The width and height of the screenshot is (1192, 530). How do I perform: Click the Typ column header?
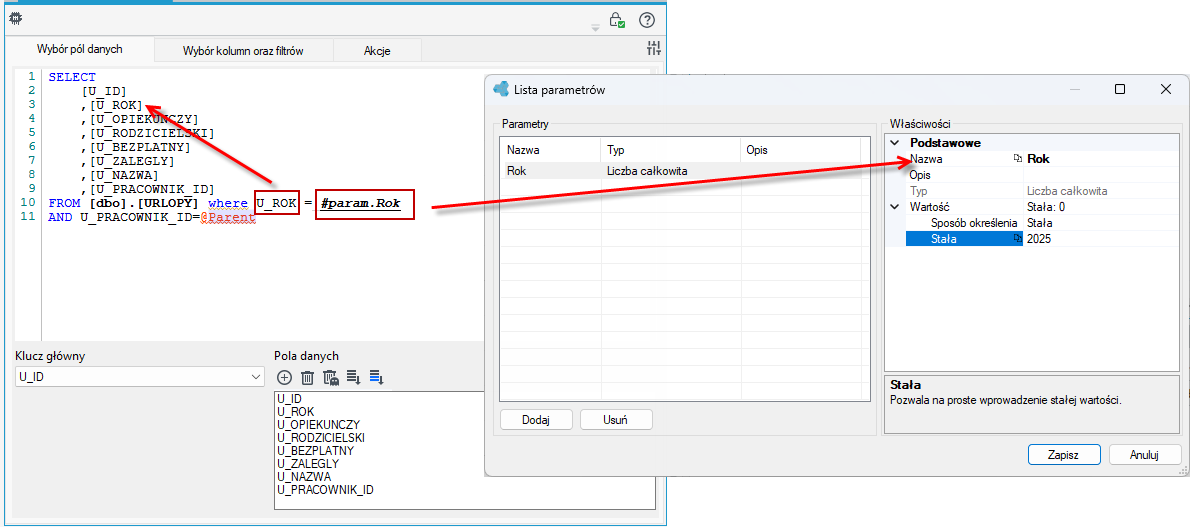[x=670, y=150]
